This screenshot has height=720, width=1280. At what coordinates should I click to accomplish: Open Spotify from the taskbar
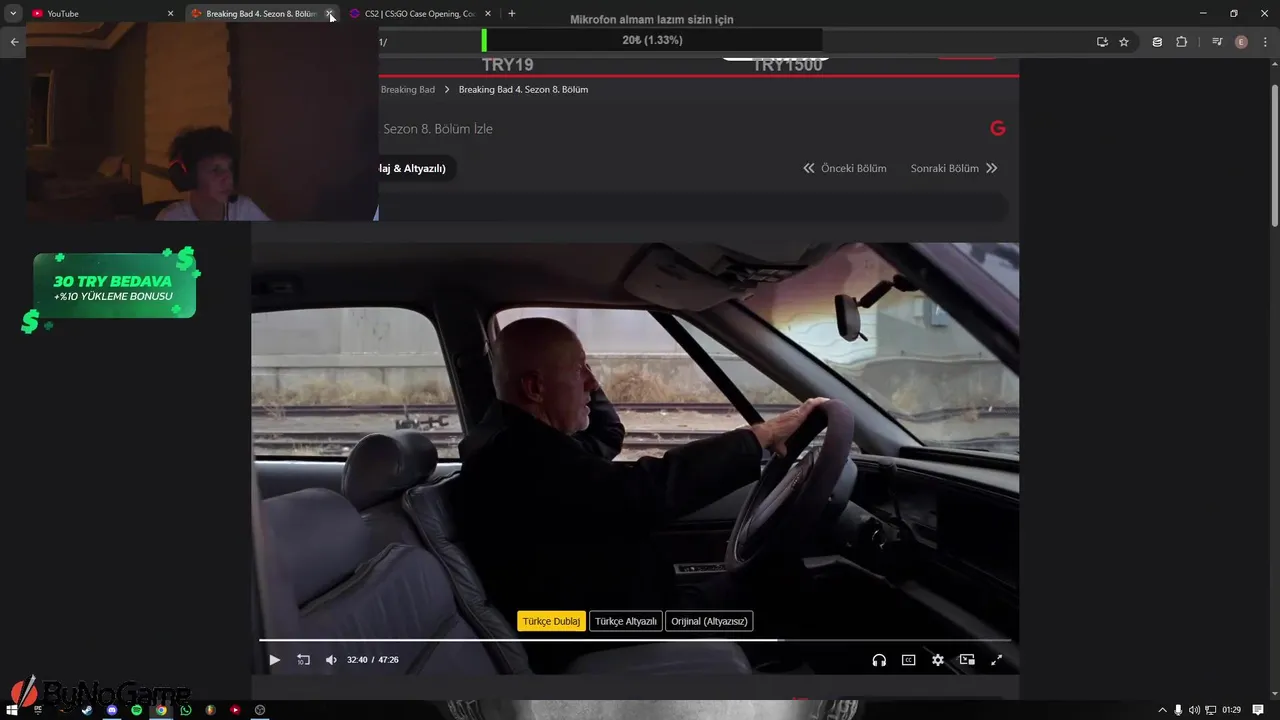coord(137,710)
